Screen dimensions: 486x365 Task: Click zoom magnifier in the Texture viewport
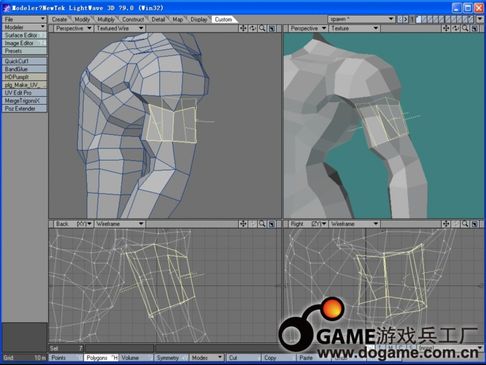point(465,28)
